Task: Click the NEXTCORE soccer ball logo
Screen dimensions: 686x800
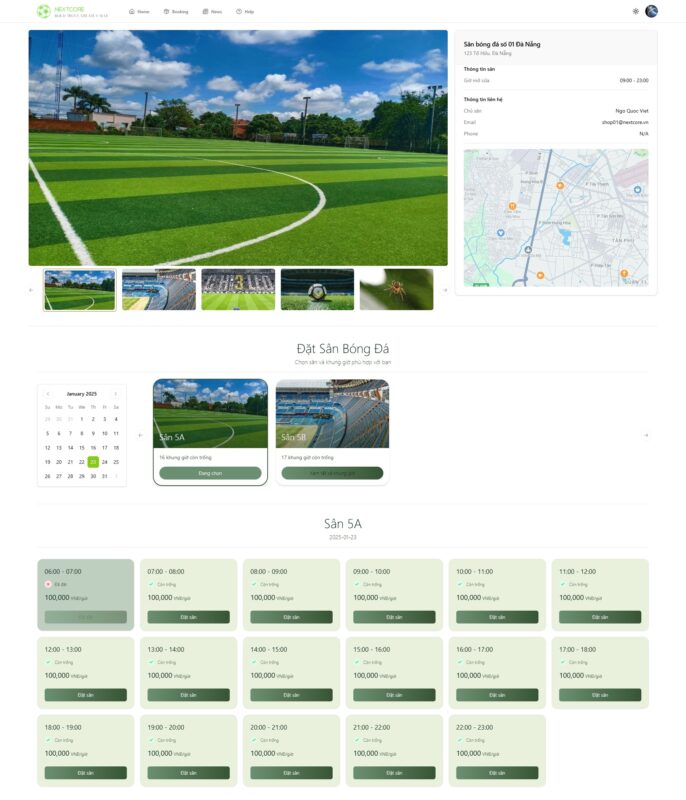Action: click(x=43, y=11)
